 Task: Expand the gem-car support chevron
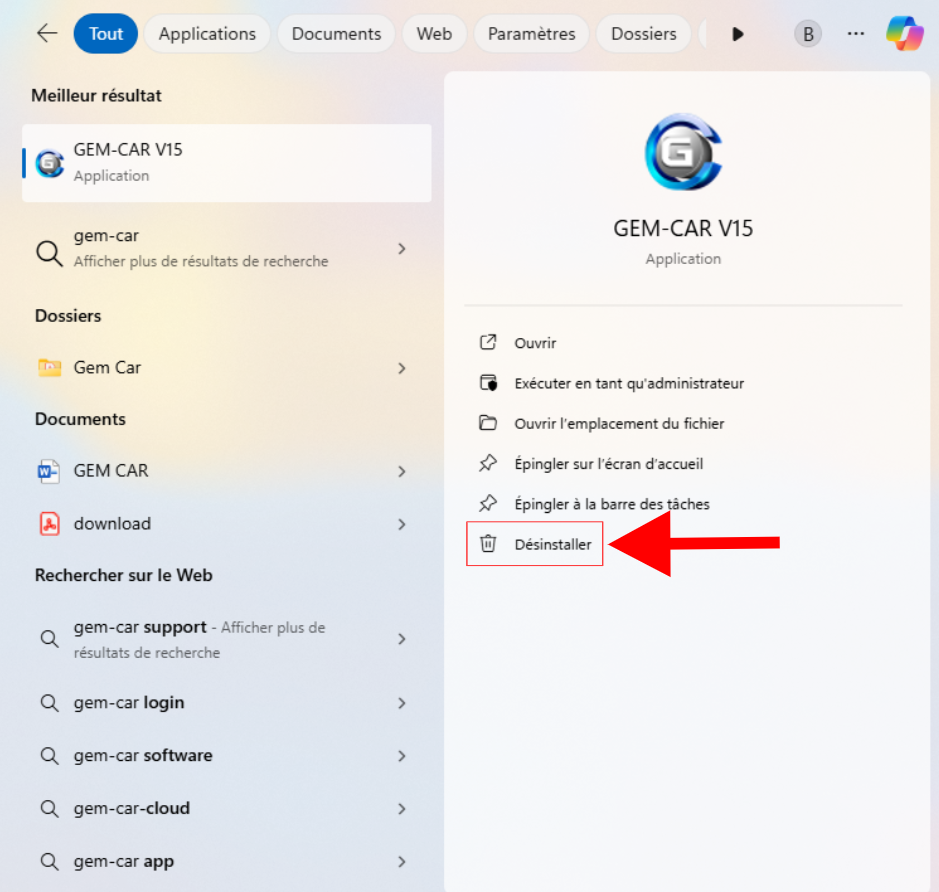pos(402,639)
